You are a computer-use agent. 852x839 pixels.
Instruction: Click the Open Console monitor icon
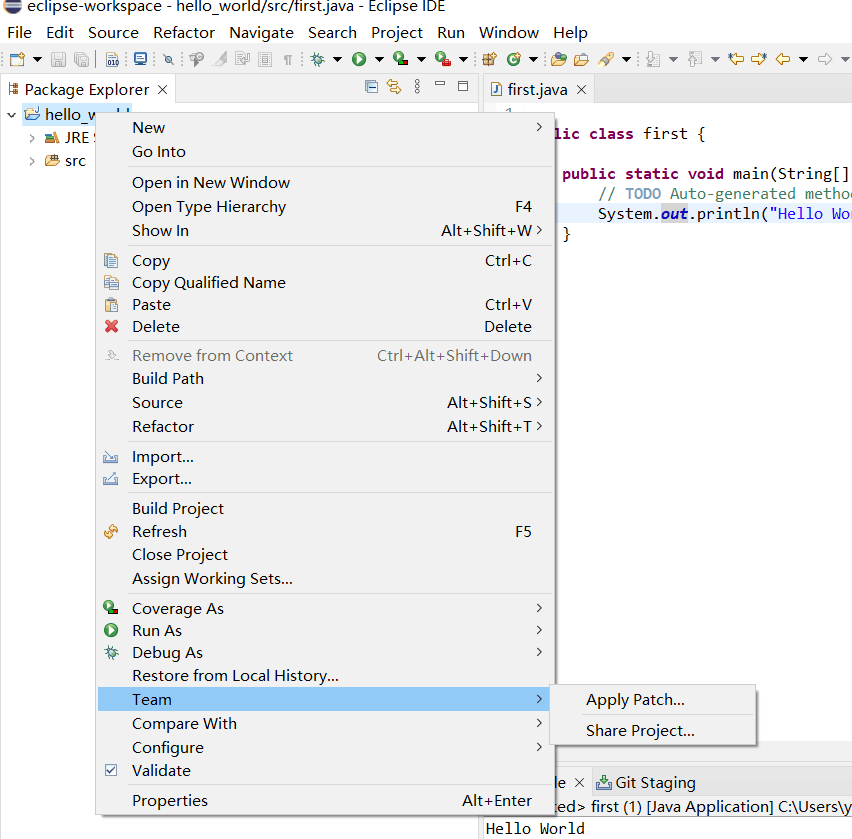tap(141, 59)
